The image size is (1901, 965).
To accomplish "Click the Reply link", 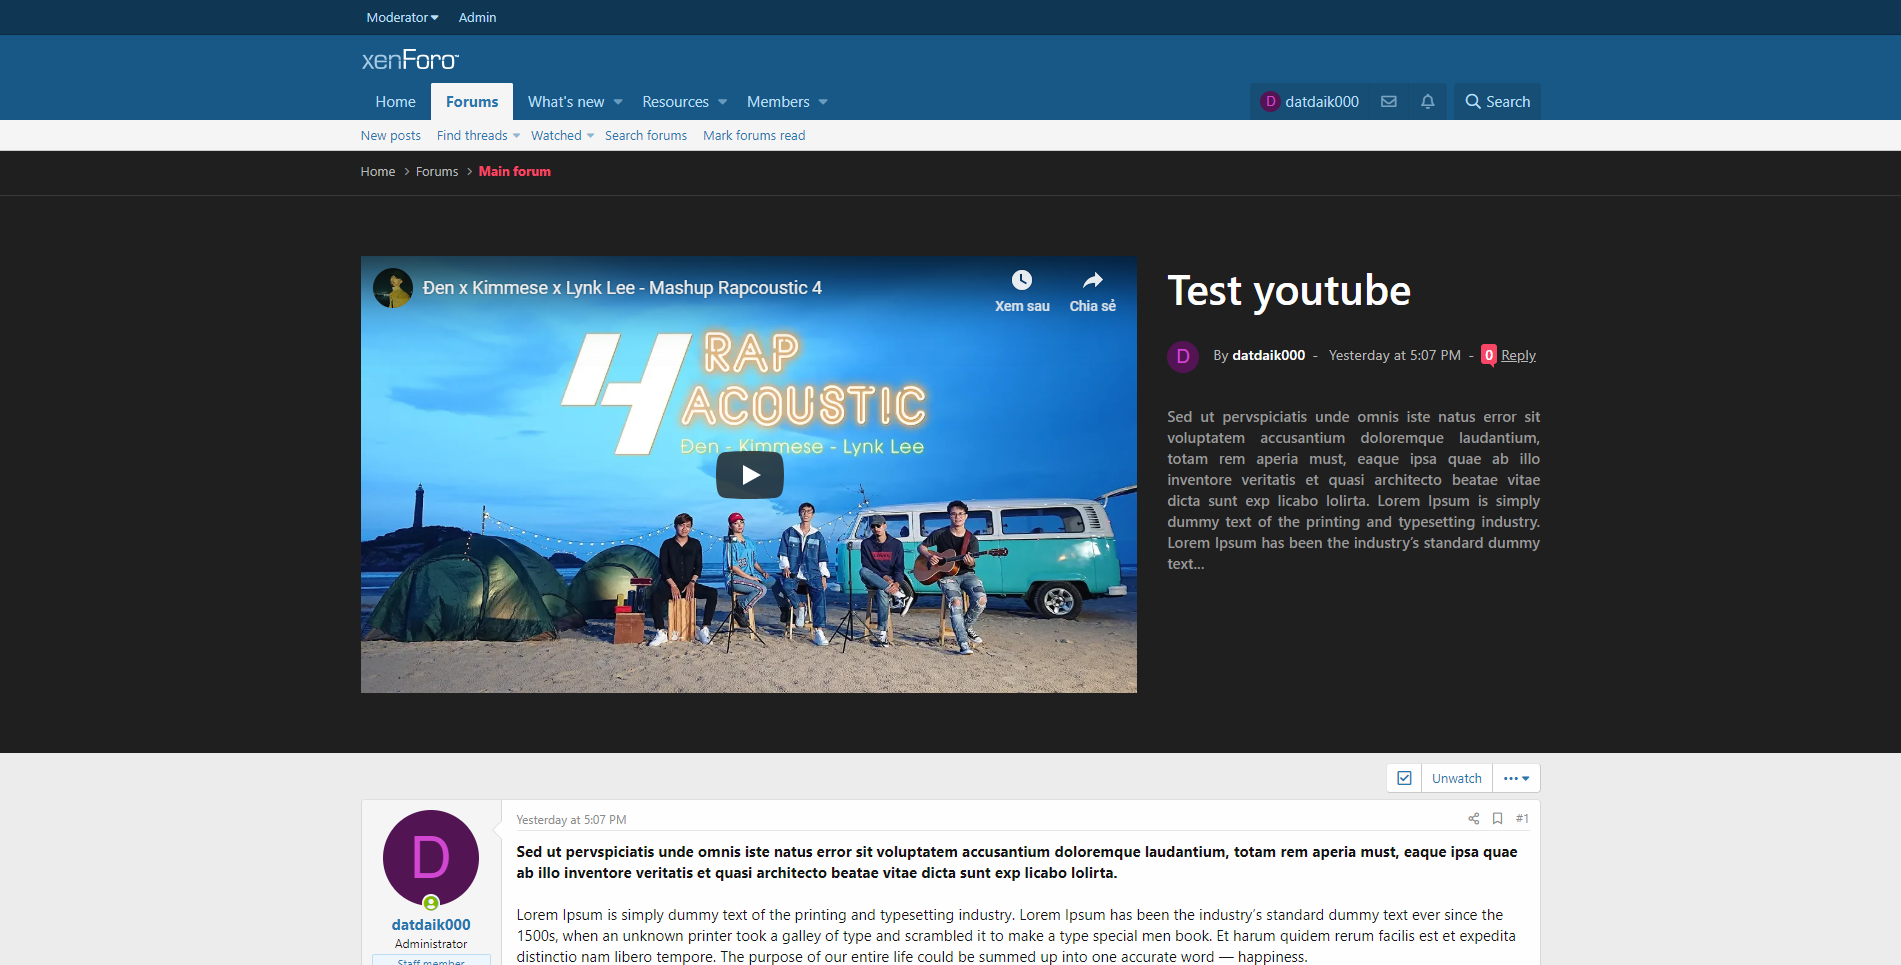I will pos(1517,355).
